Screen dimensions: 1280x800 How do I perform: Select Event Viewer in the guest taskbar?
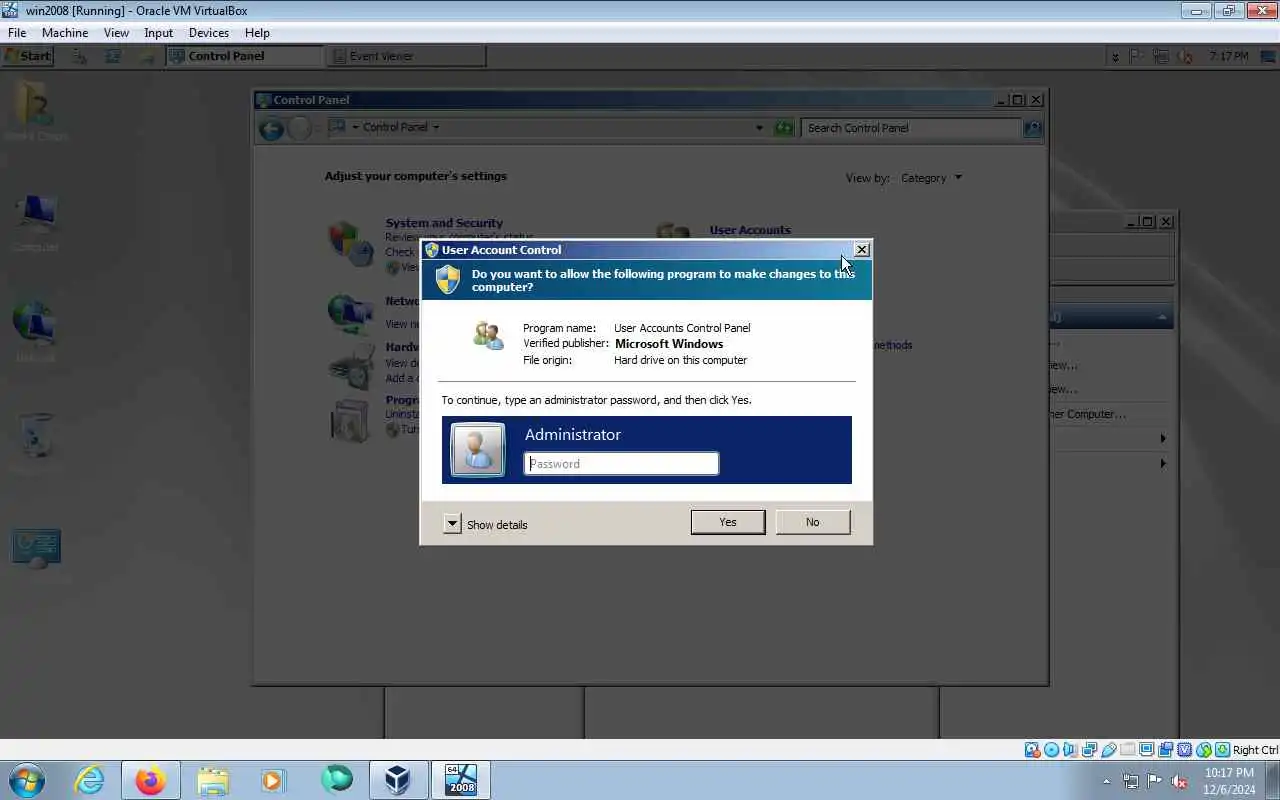tap(407, 56)
